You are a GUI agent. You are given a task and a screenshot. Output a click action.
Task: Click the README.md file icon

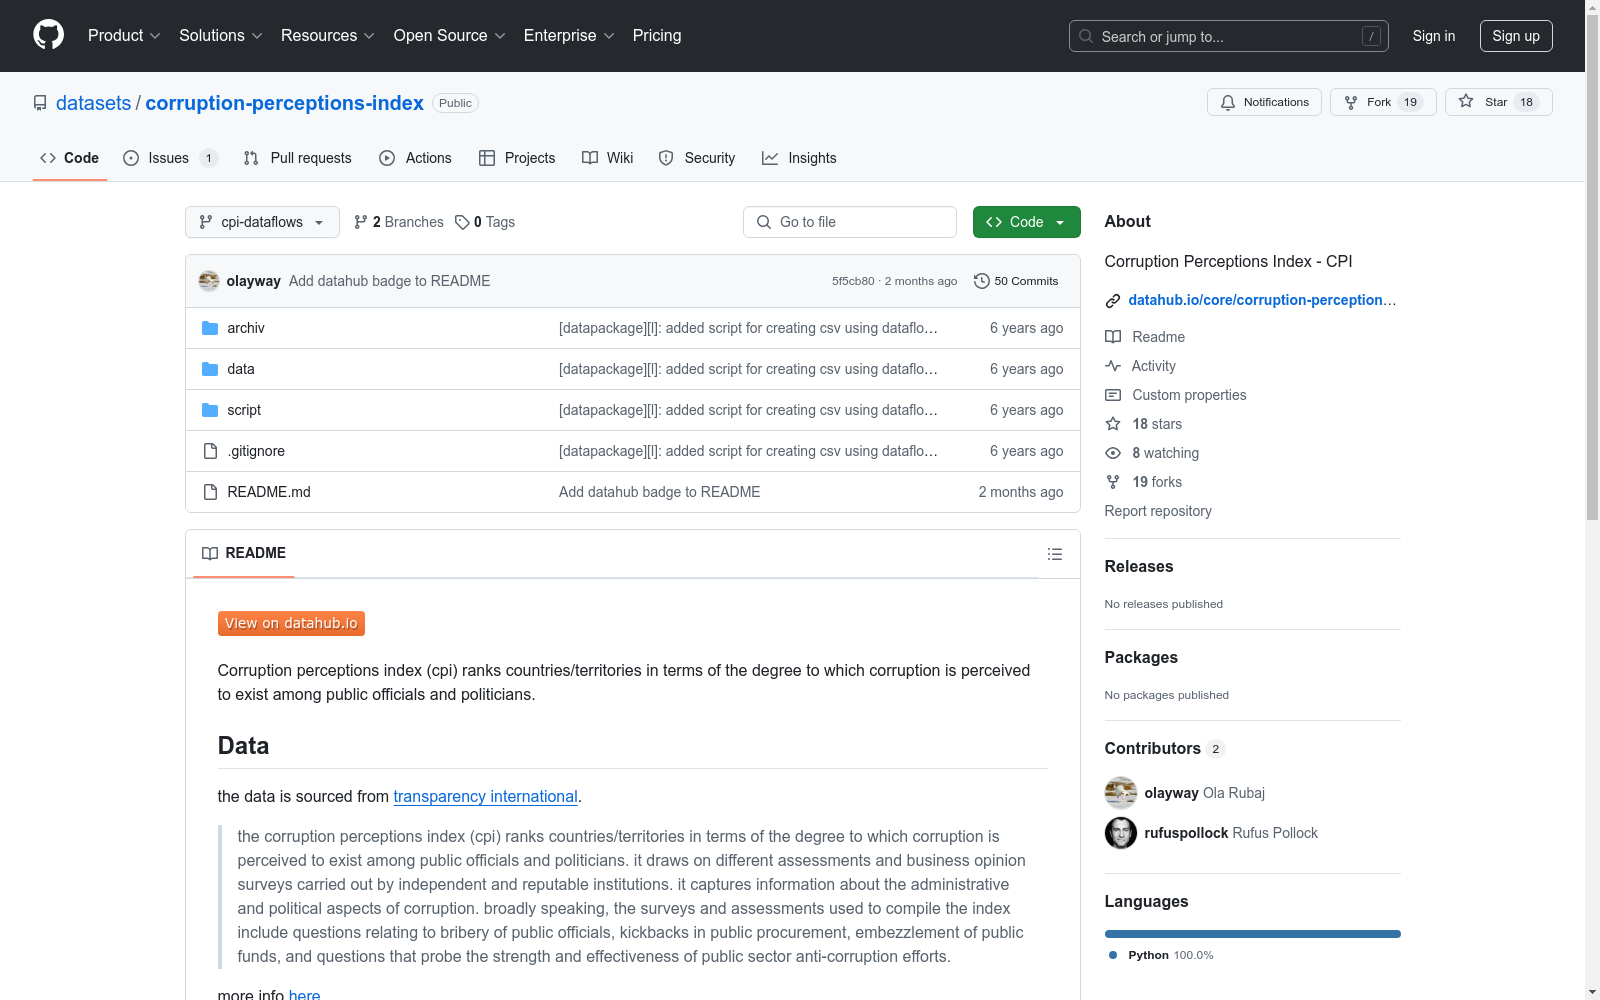coord(210,492)
